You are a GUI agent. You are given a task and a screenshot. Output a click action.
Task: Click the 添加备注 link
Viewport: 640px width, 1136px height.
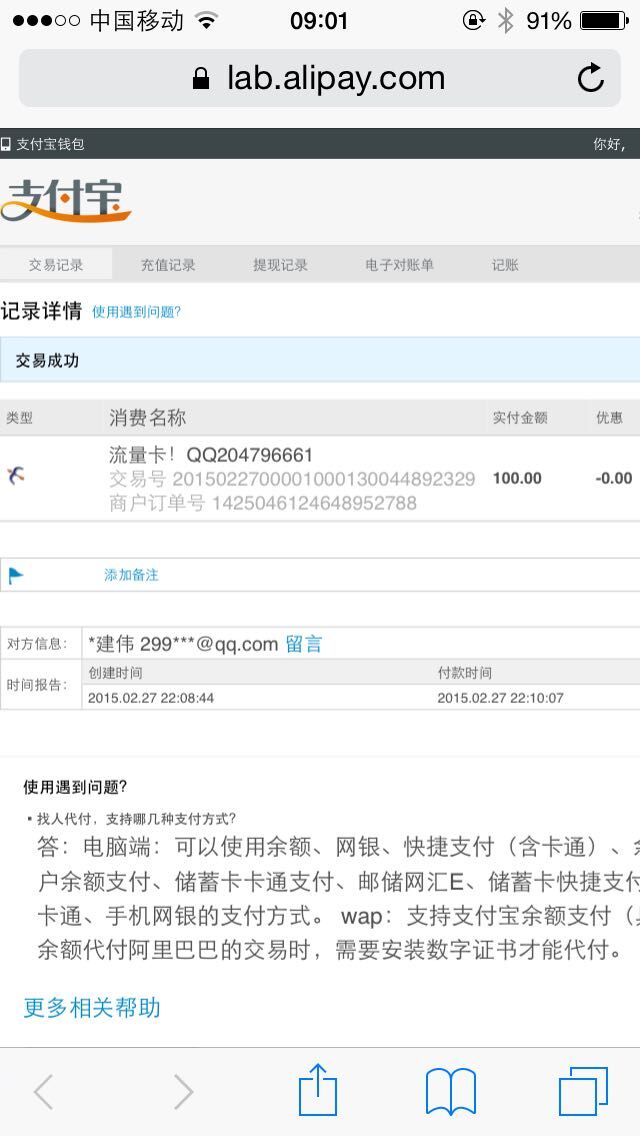click(x=131, y=575)
